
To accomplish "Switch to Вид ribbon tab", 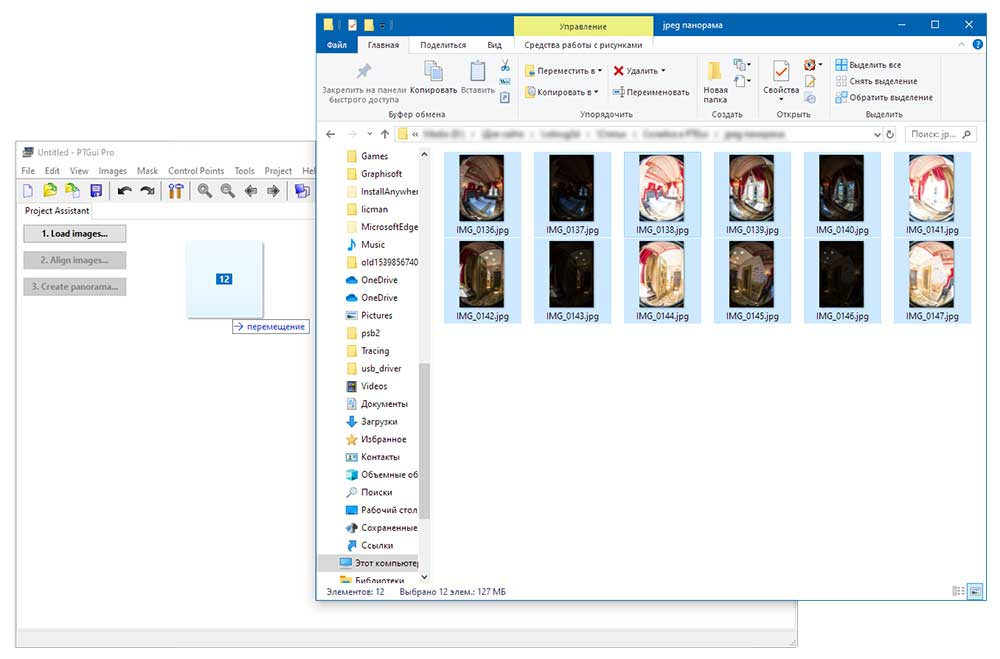I will [x=494, y=45].
